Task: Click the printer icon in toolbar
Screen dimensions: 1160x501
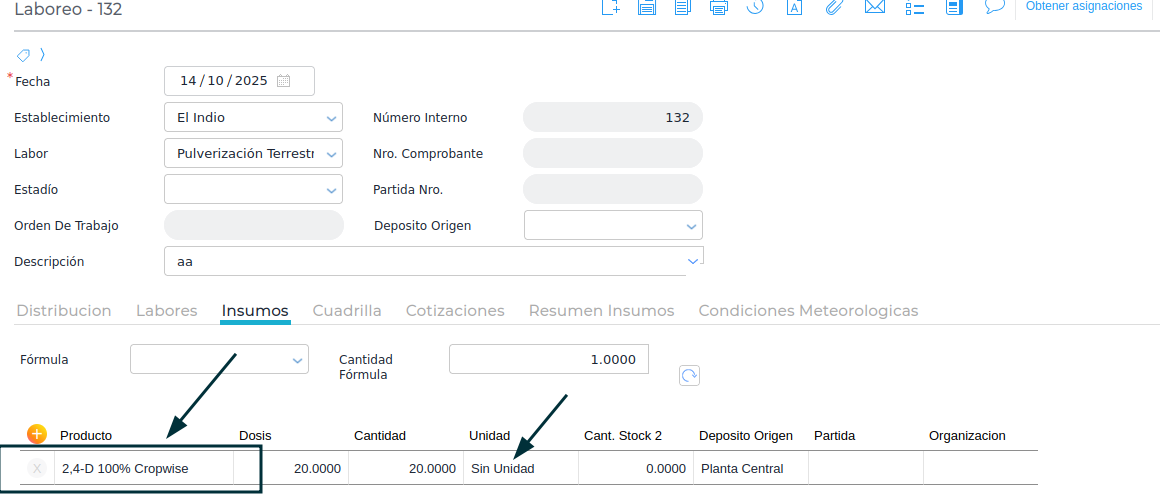Action: click(718, 8)
